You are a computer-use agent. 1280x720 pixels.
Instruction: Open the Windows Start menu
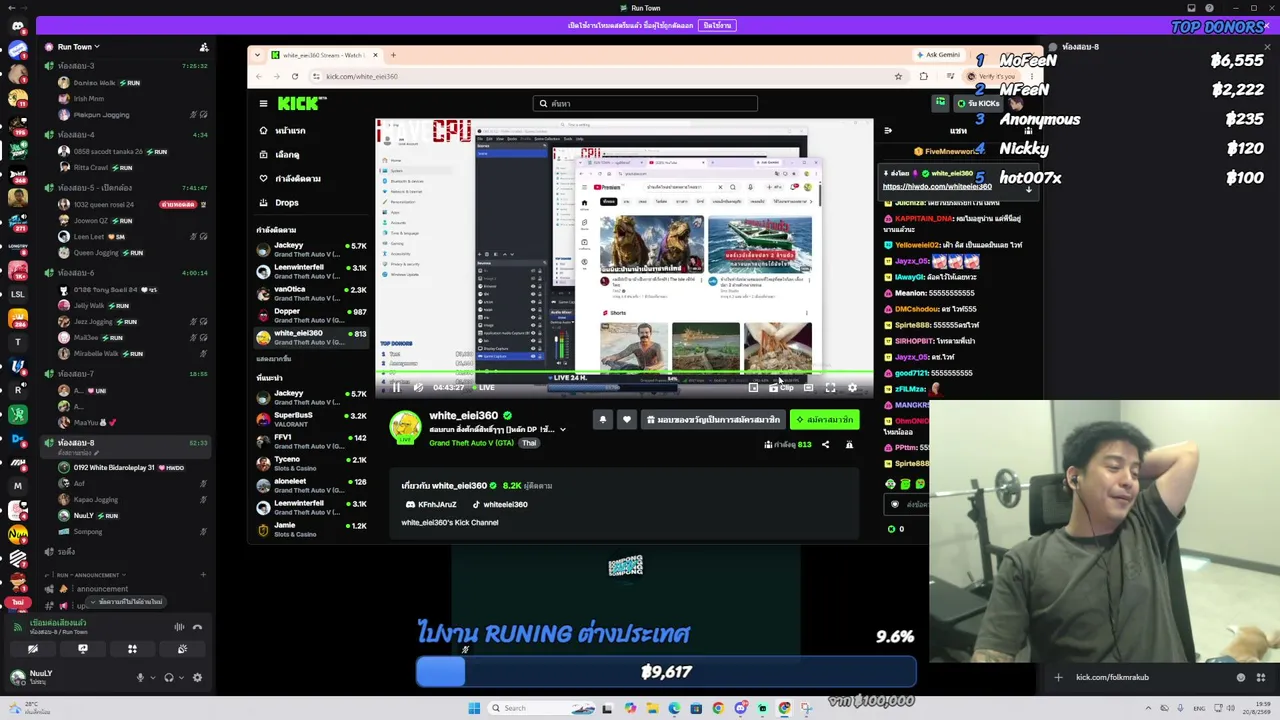pyautogui.click(x=474, y=708)
